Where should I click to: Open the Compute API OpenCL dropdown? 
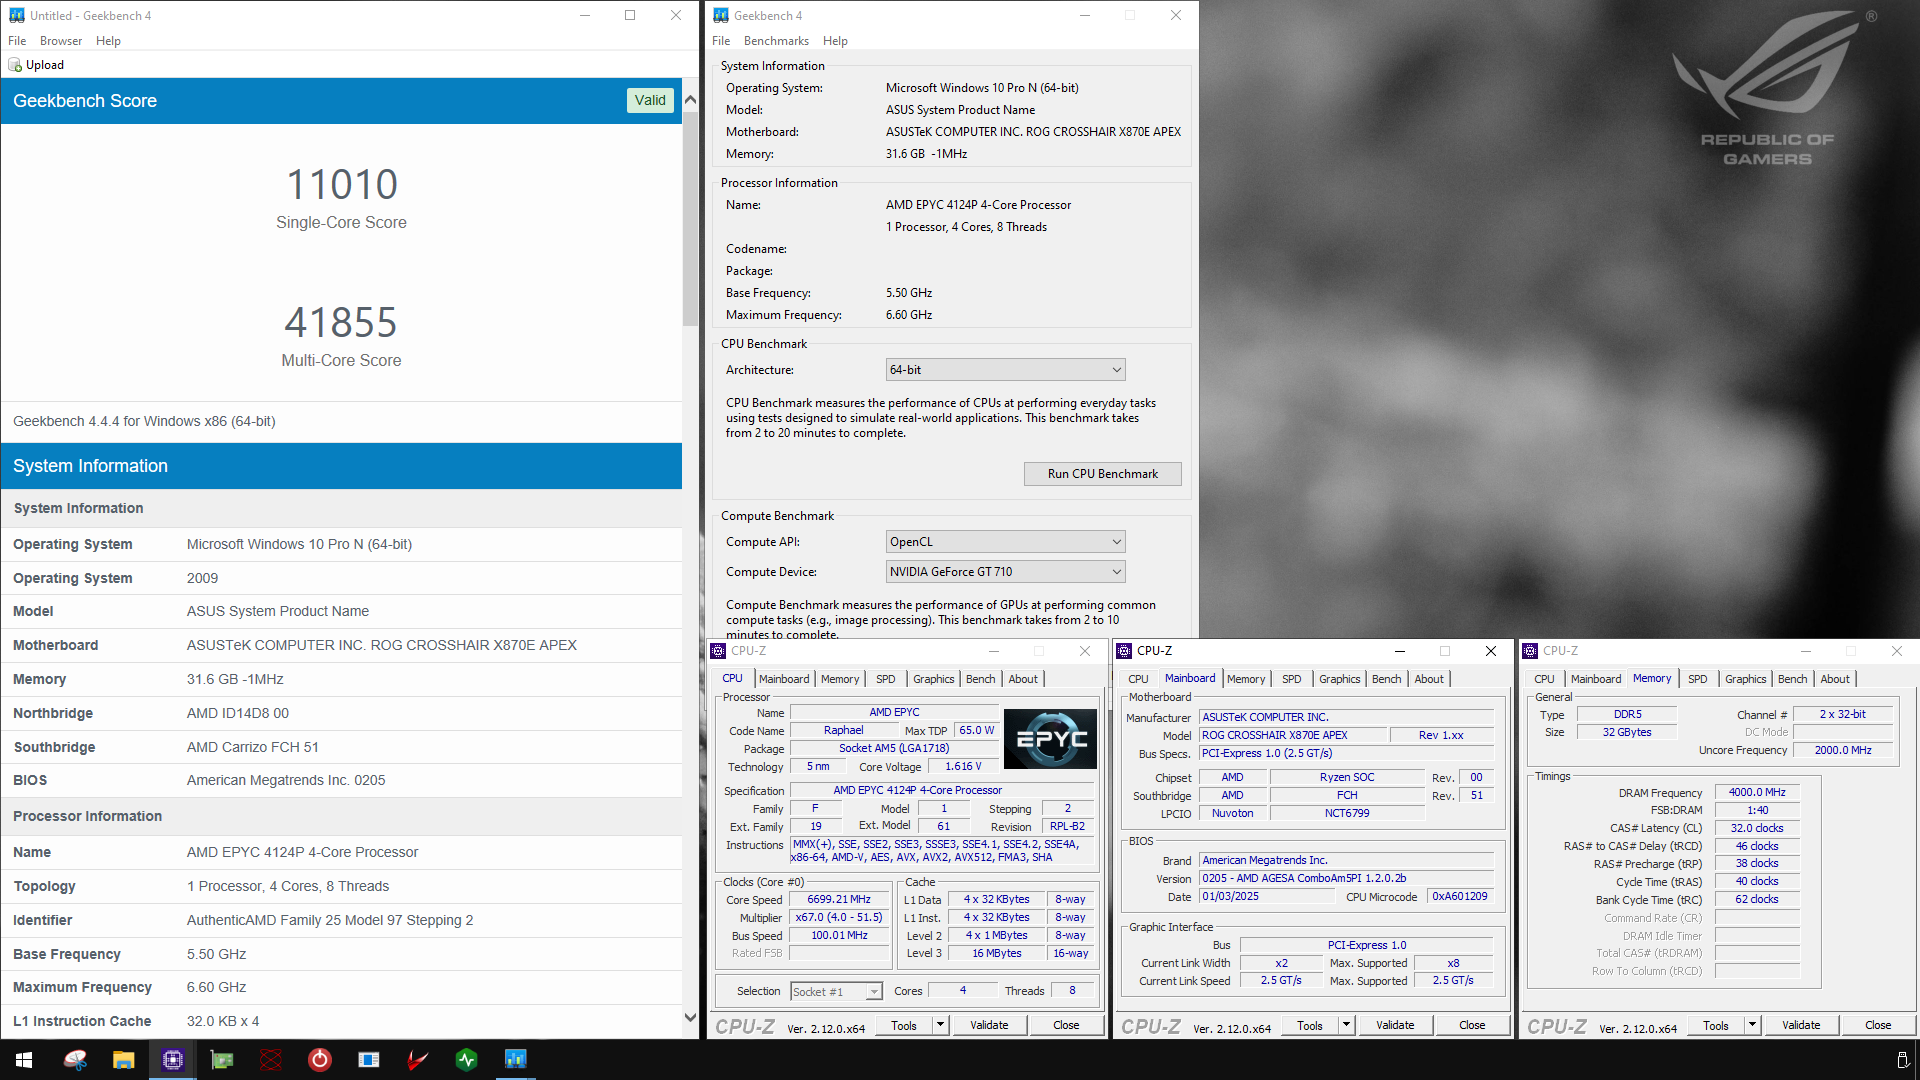(1005, 542)
